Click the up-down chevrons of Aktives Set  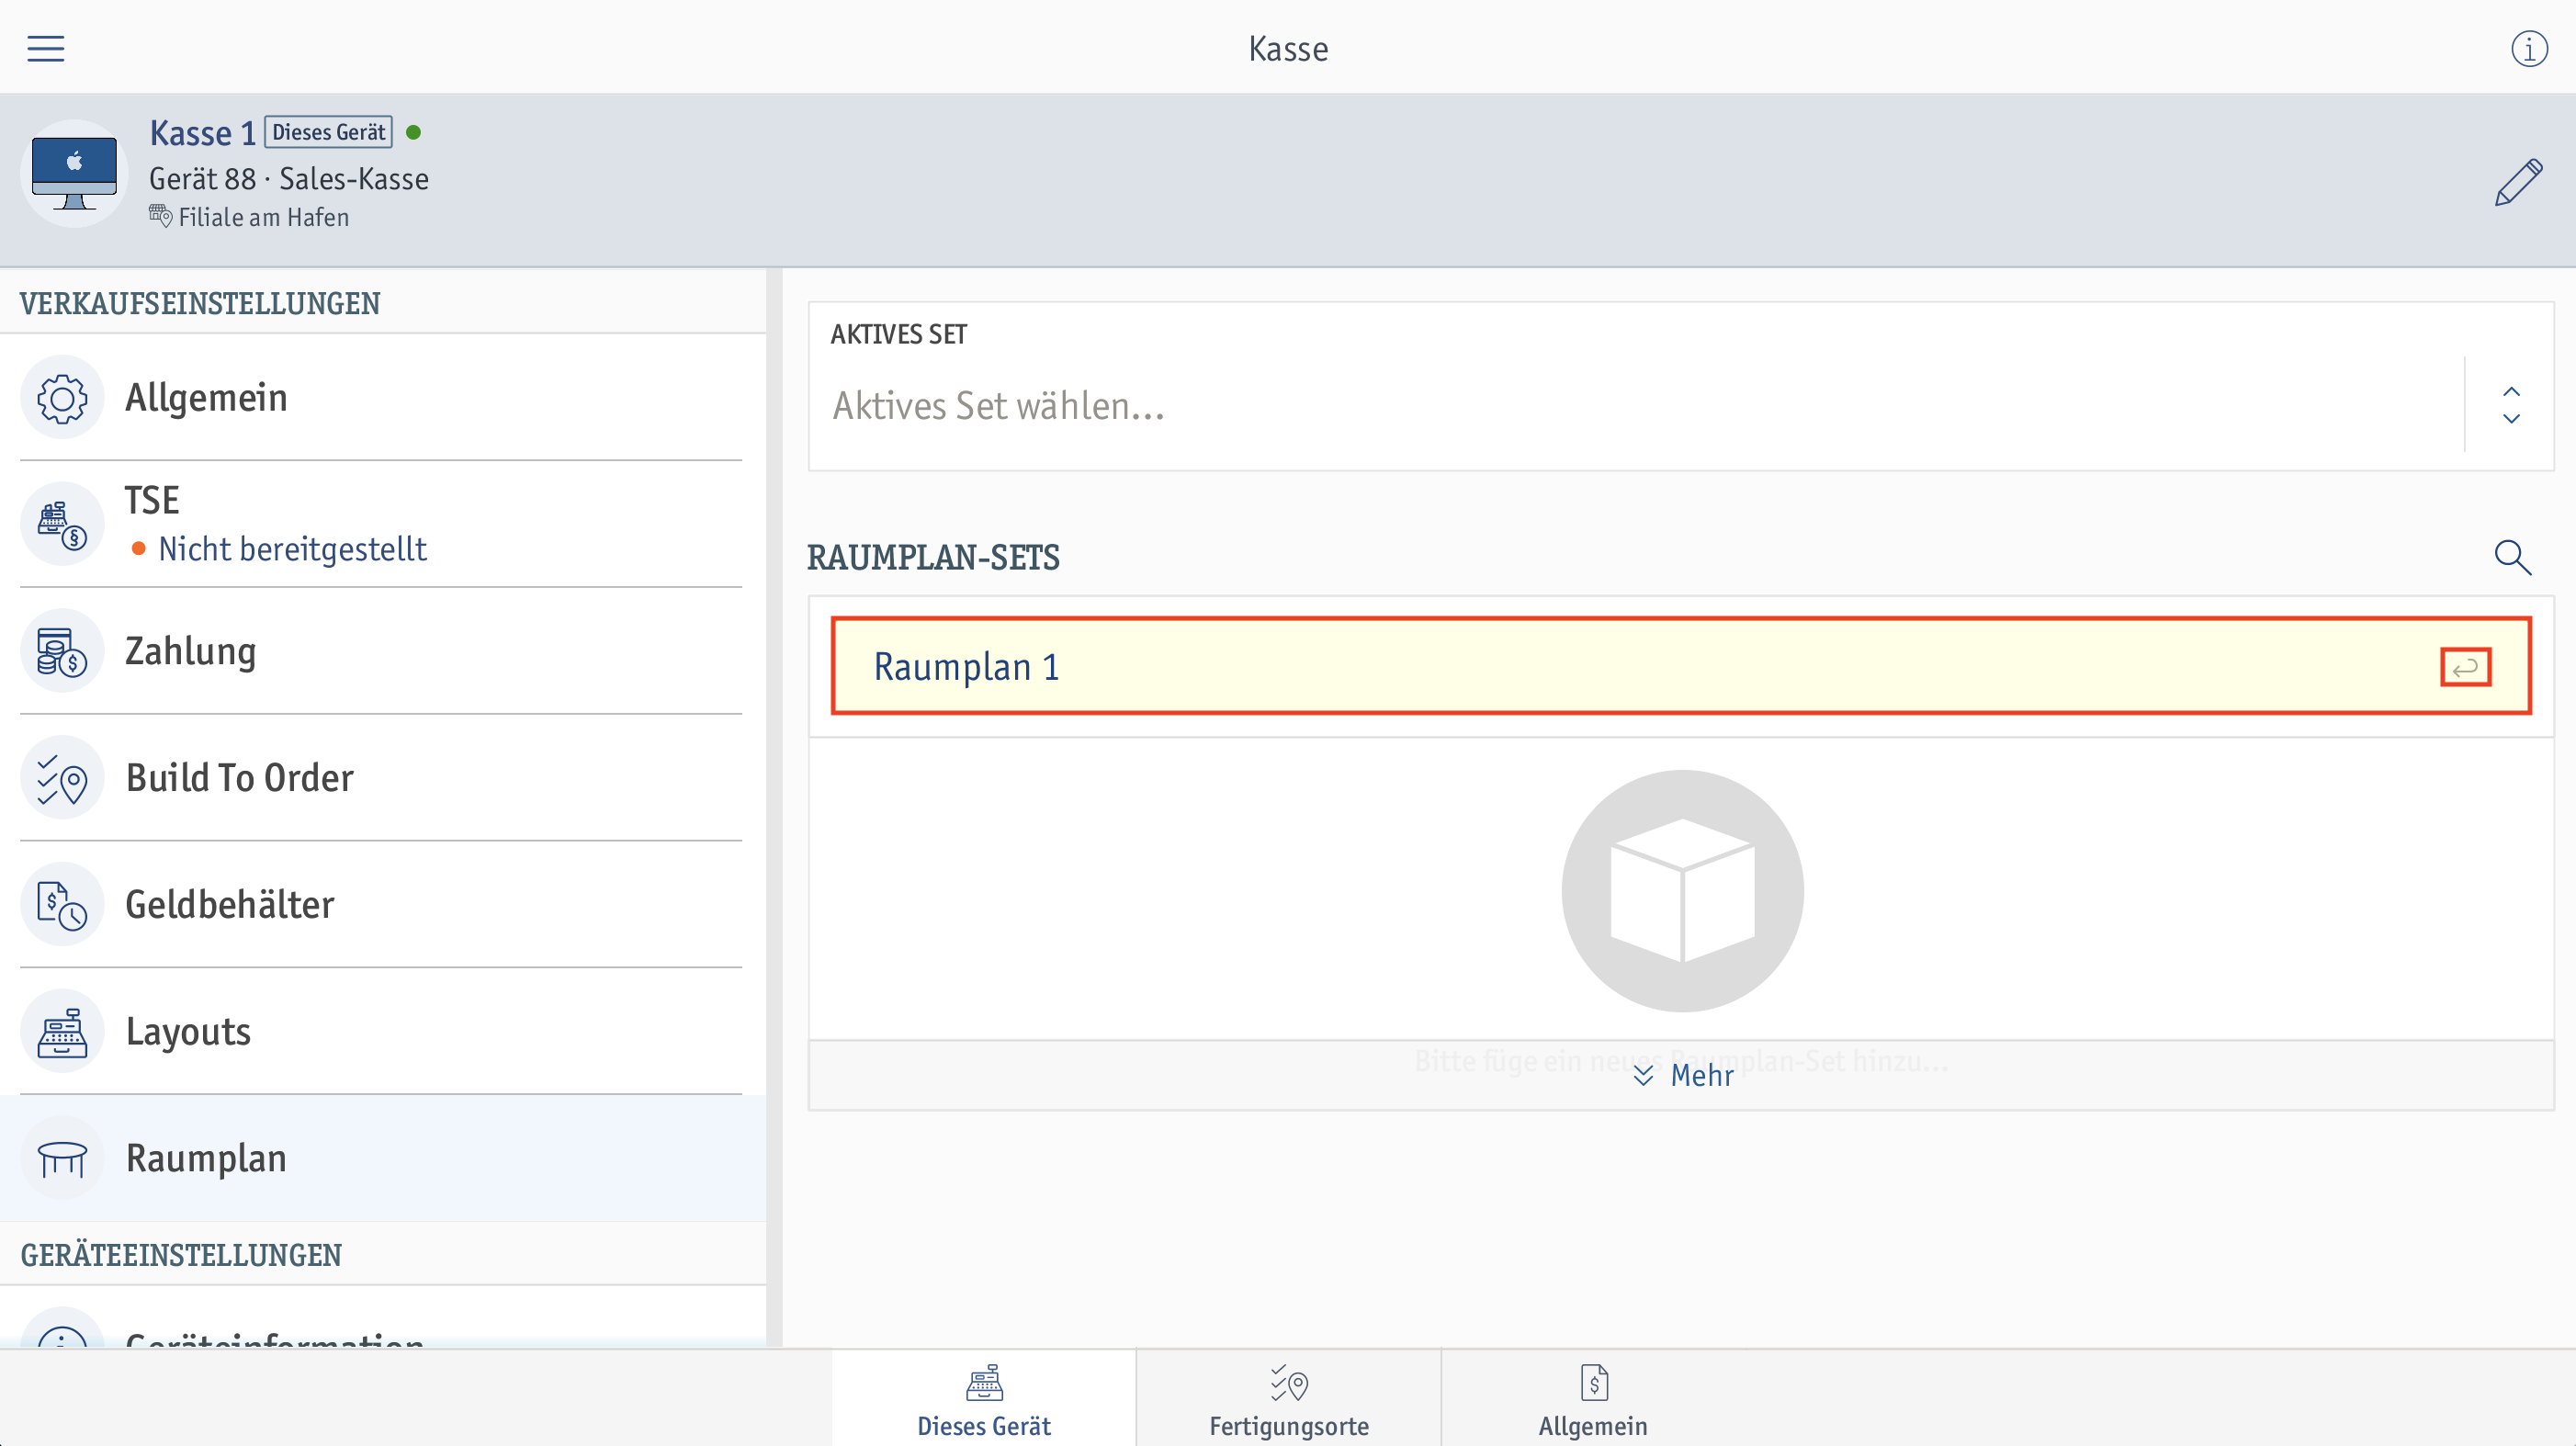coord(2511,405)
